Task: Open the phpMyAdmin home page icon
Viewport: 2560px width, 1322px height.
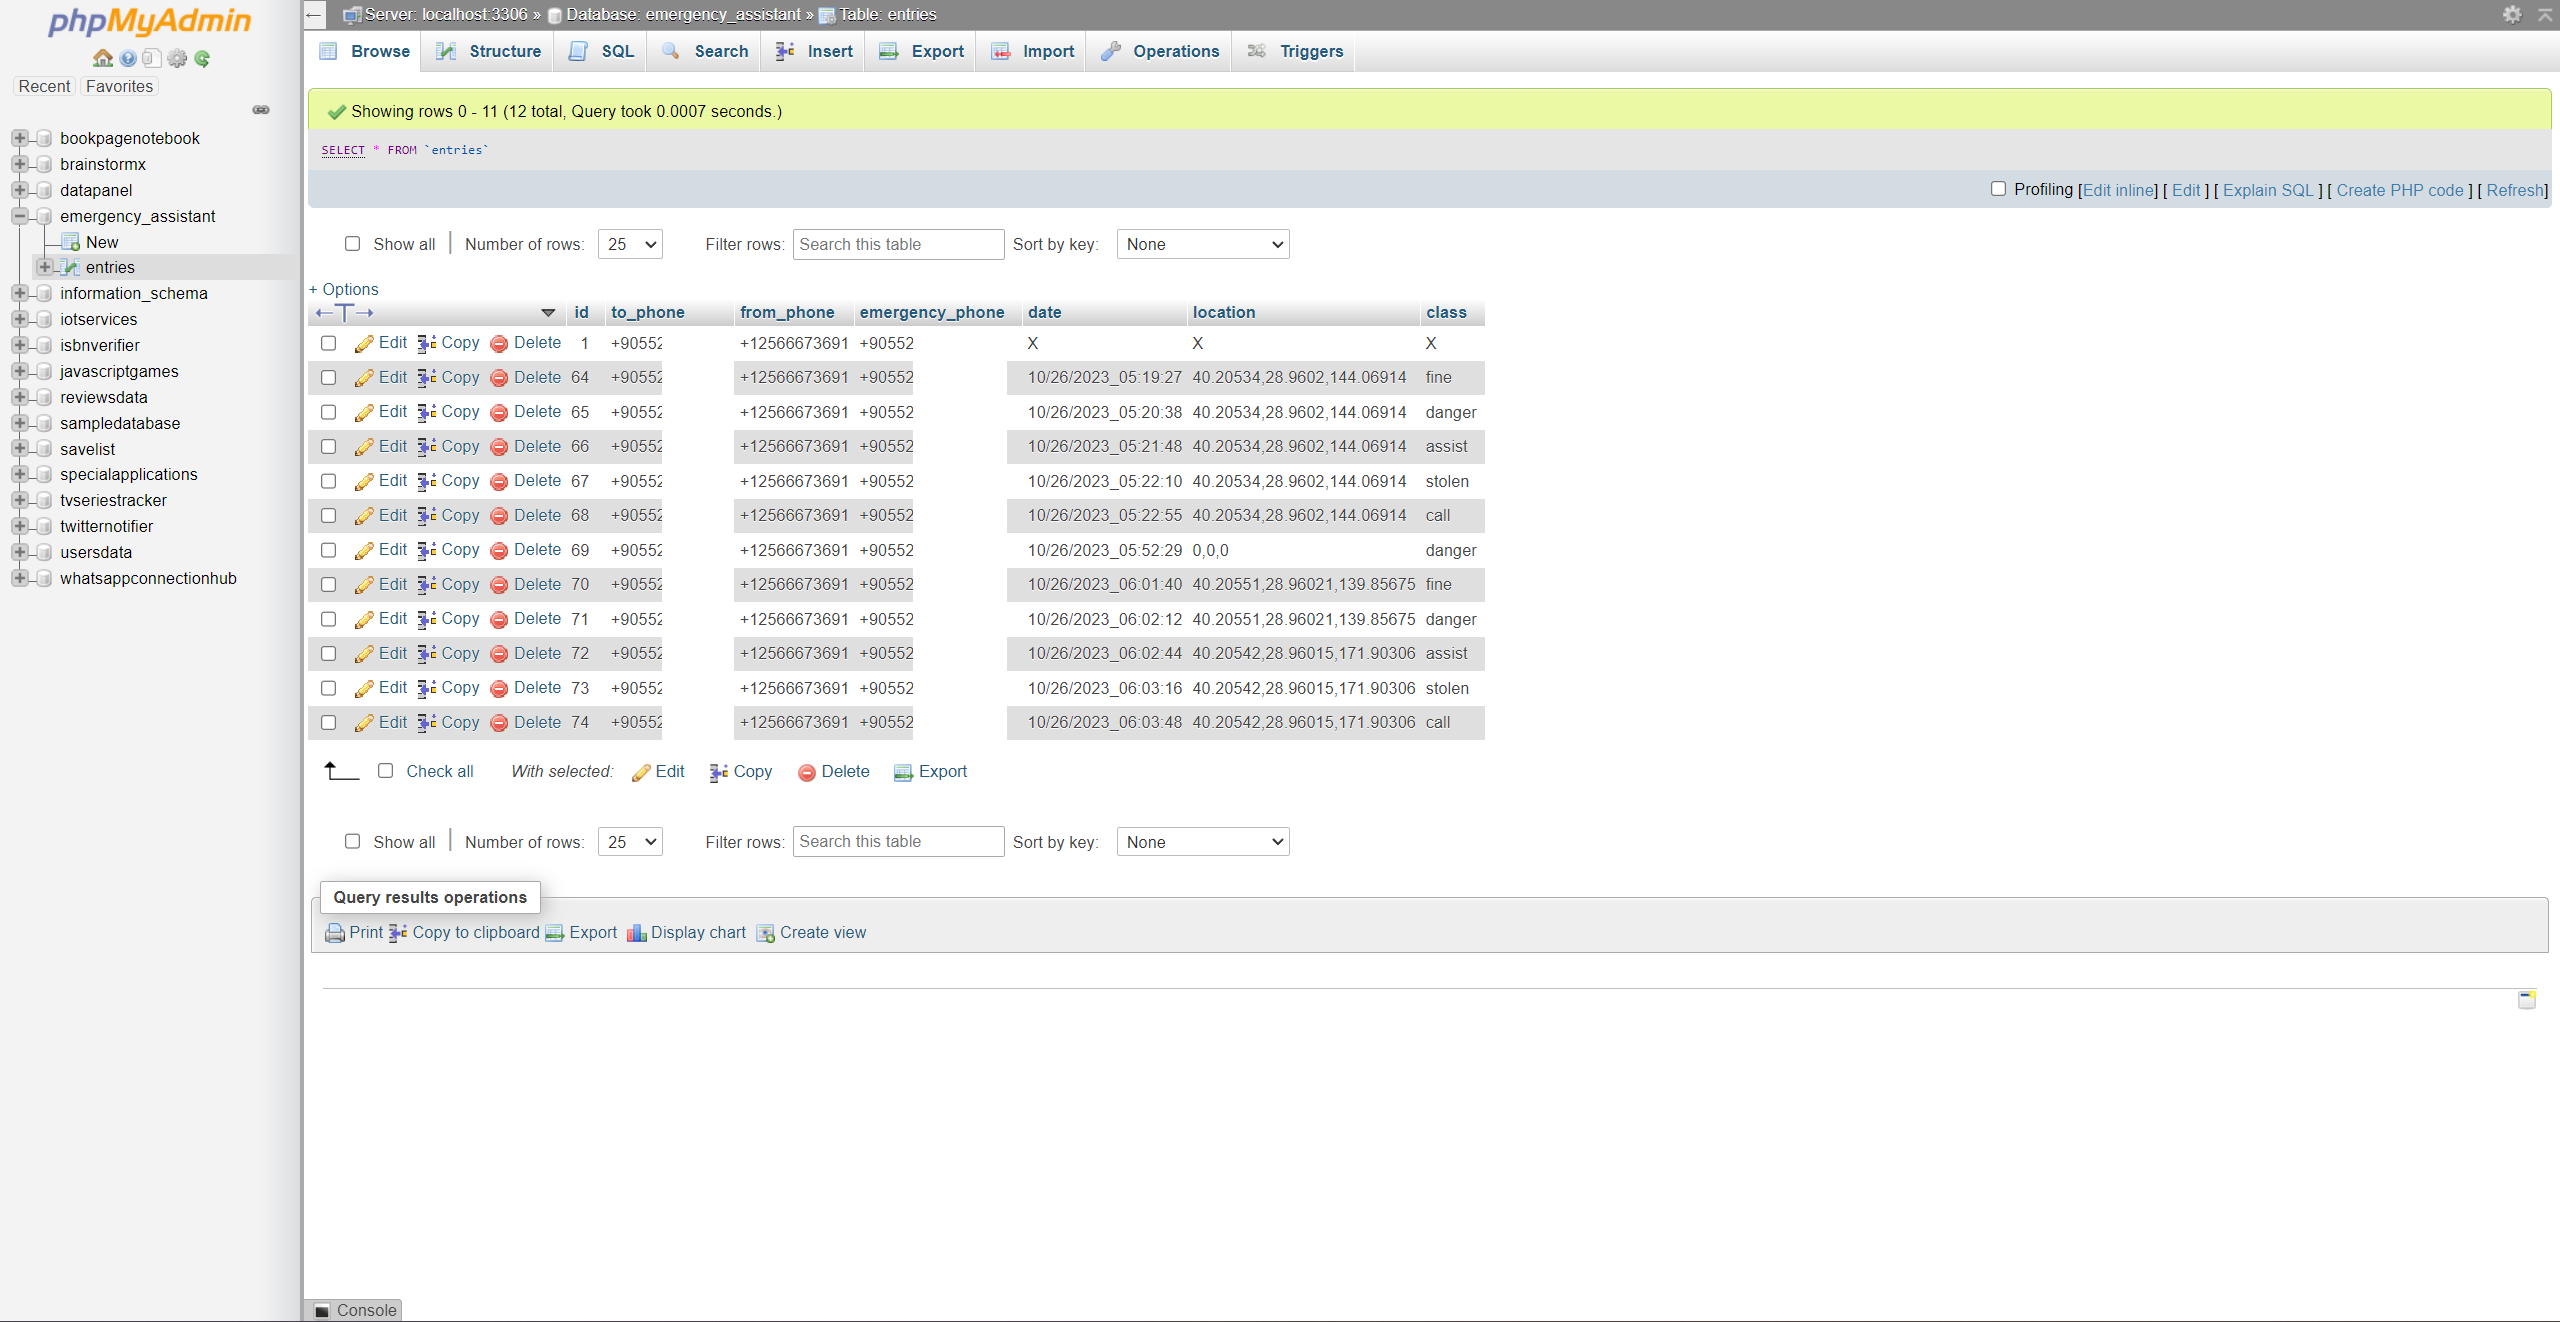Action: click(x=103, y=59)
